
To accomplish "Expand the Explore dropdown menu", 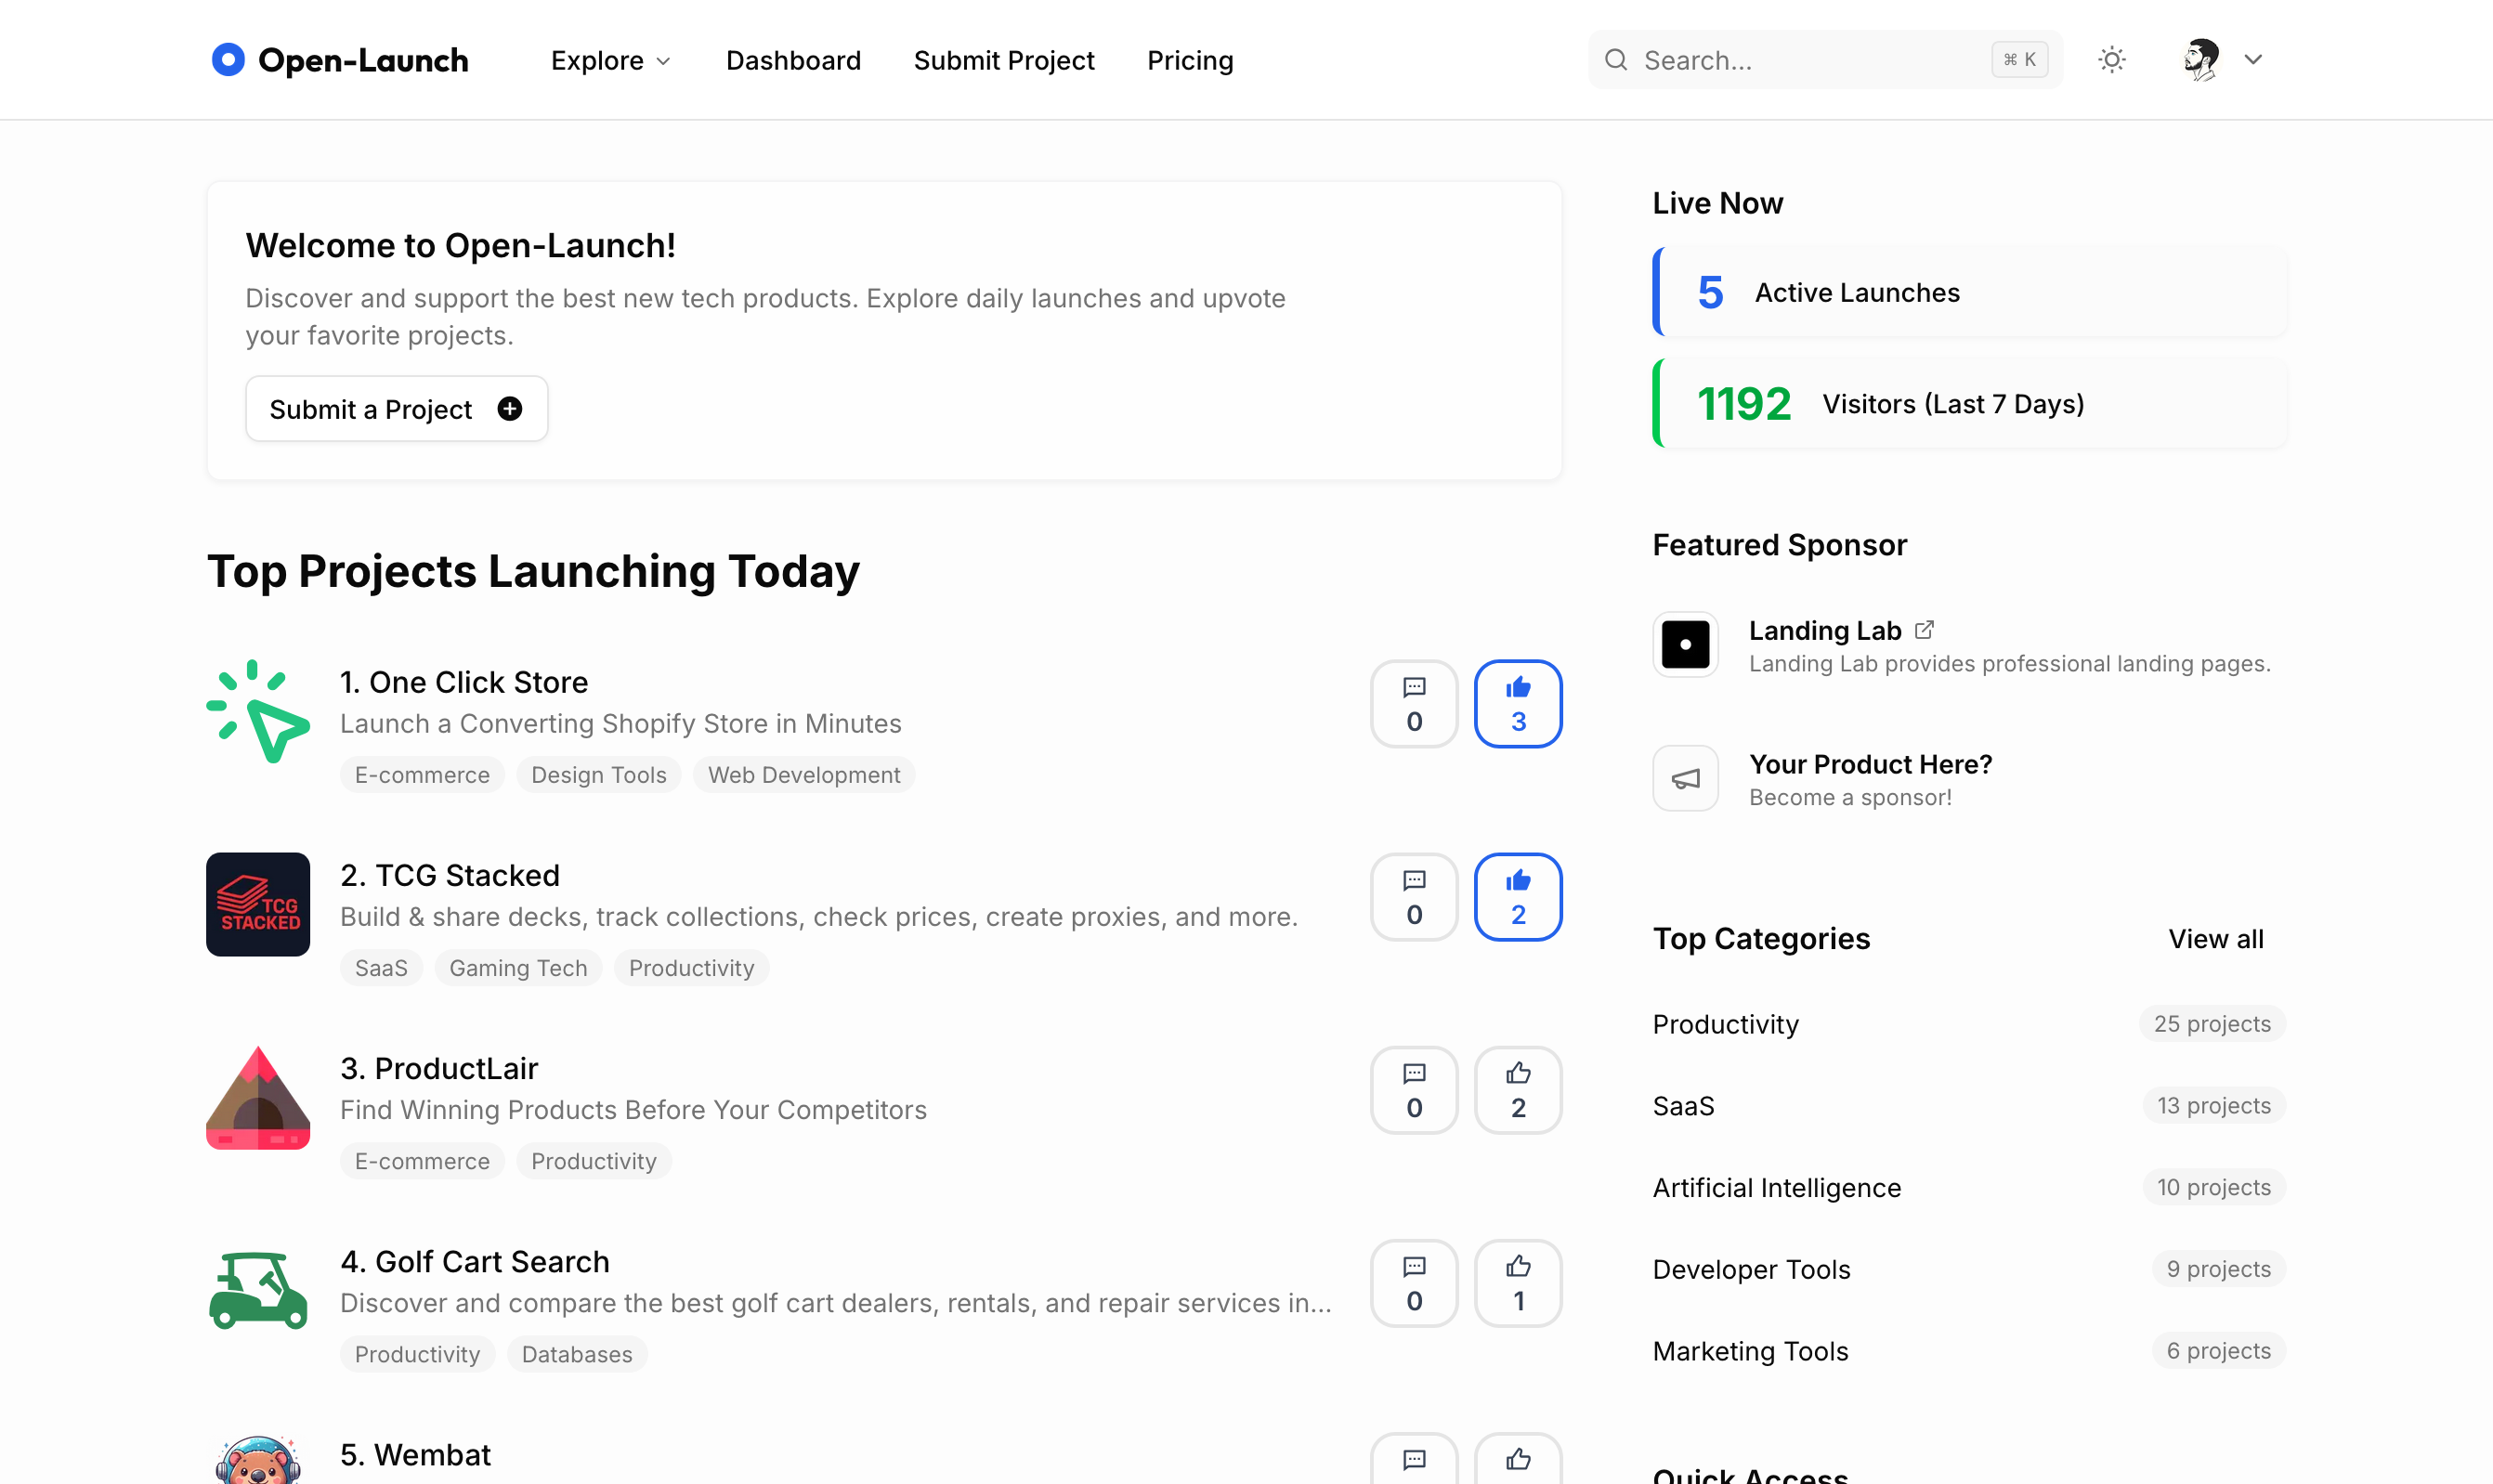I will 610,61.
